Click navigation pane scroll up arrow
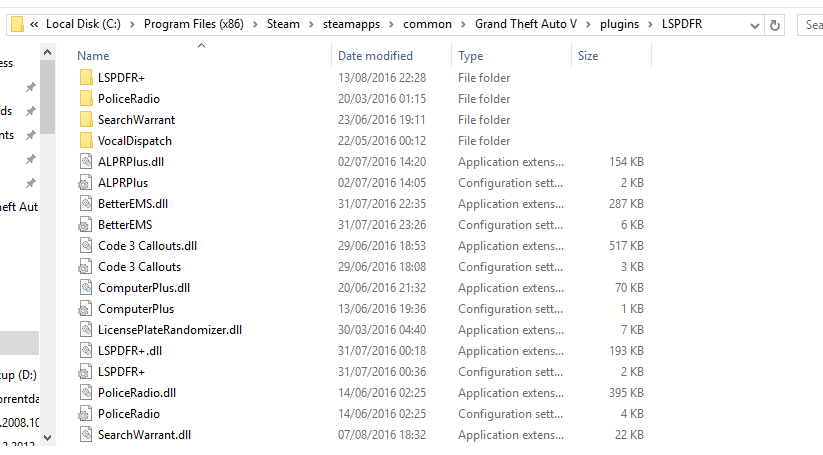The image size is (823, 455). tap(47, 52)
